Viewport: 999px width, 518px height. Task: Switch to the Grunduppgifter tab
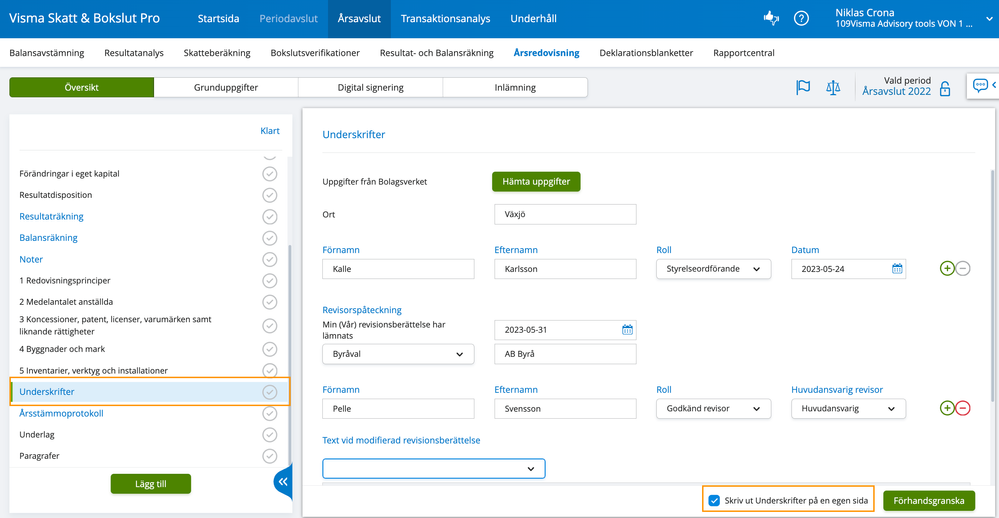point(226,88)
